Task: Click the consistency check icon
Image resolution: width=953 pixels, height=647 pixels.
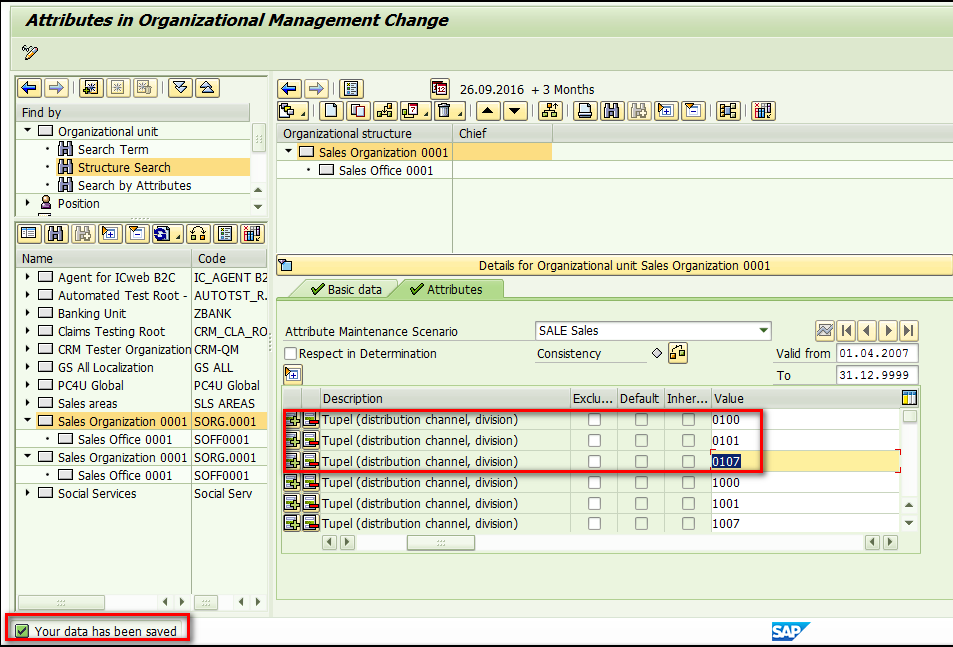Action: tap(678, 353)
